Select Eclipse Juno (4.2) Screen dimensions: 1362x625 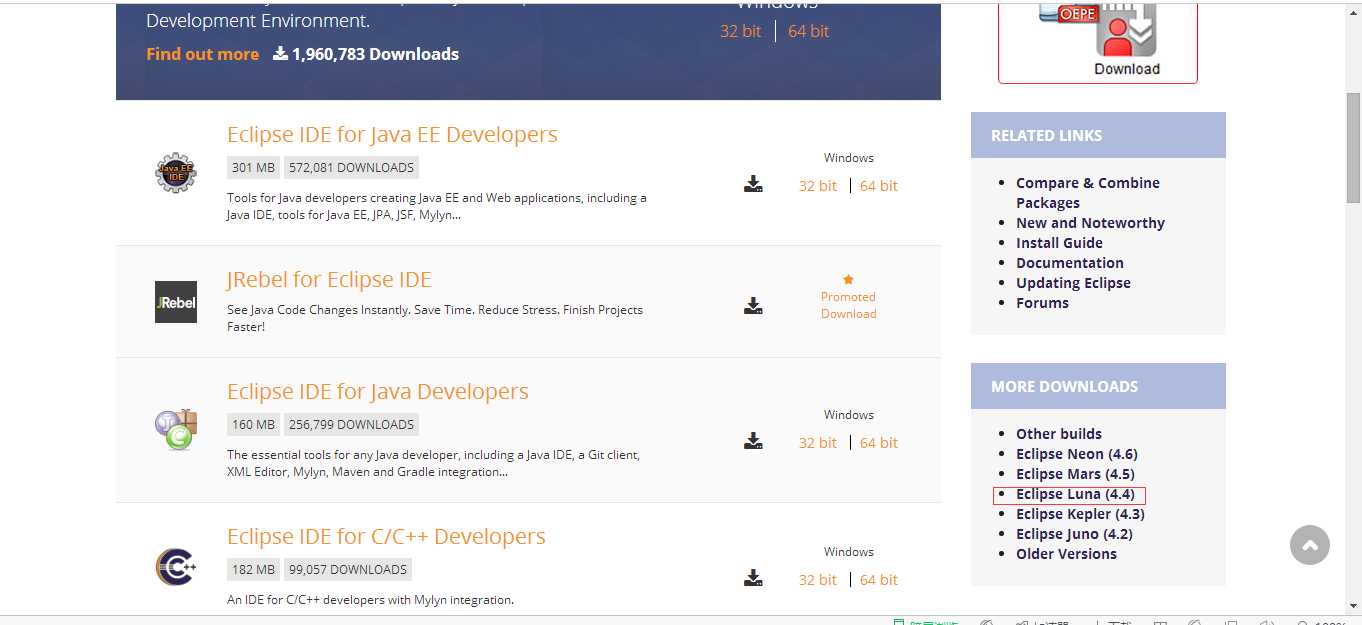(x=1074, y=533)
